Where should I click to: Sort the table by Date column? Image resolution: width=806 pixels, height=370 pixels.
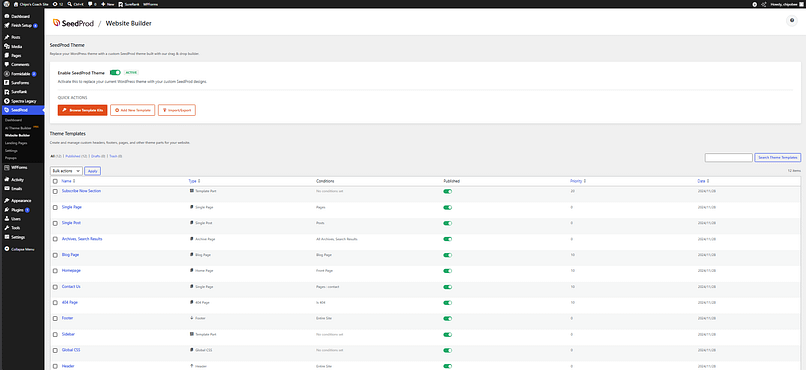(x=703, y=181)
